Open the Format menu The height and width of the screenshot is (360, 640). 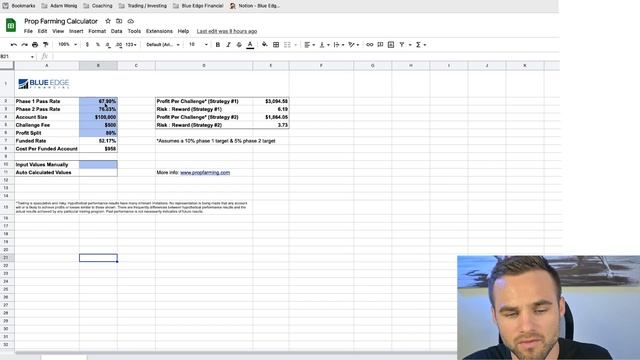(x=97, y=31)
